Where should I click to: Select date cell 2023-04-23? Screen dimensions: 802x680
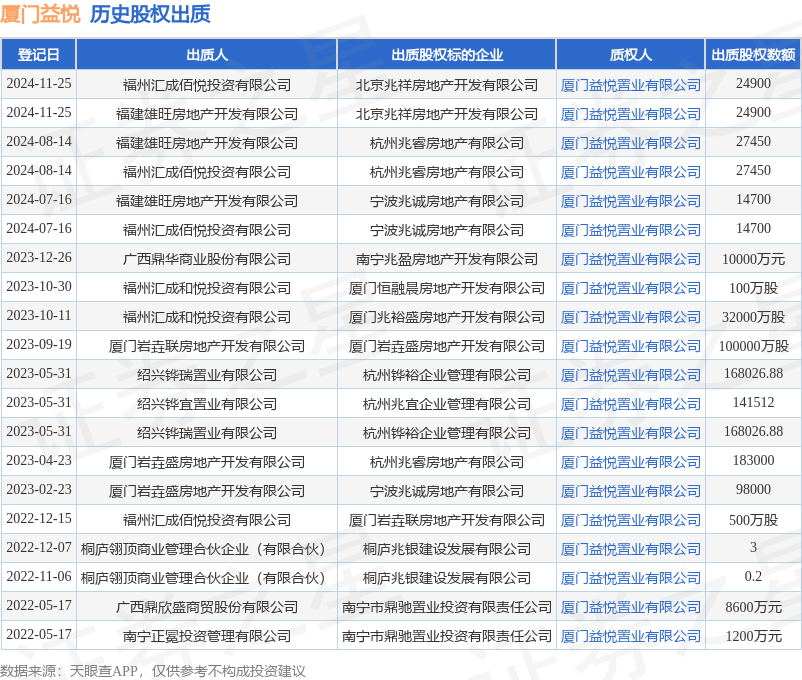point(39,460)
